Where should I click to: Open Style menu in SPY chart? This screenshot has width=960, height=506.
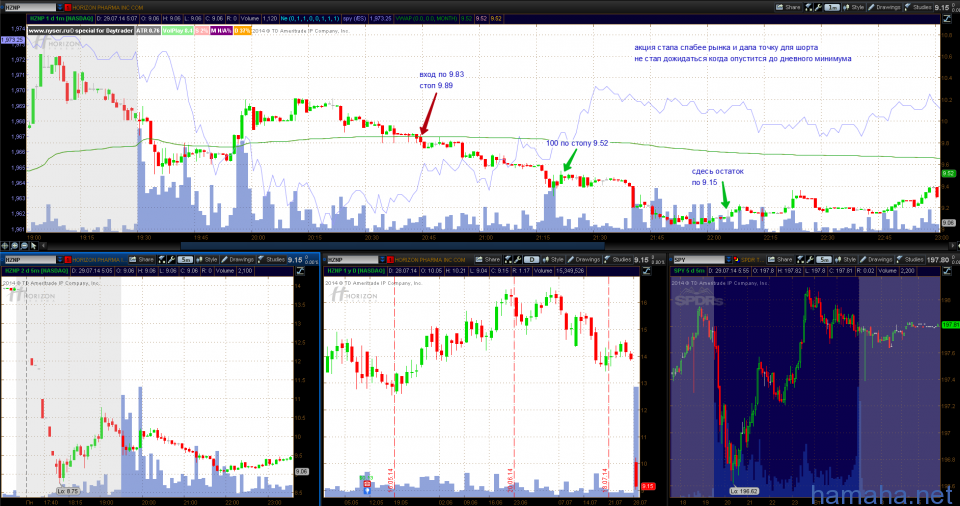[846, 260]
